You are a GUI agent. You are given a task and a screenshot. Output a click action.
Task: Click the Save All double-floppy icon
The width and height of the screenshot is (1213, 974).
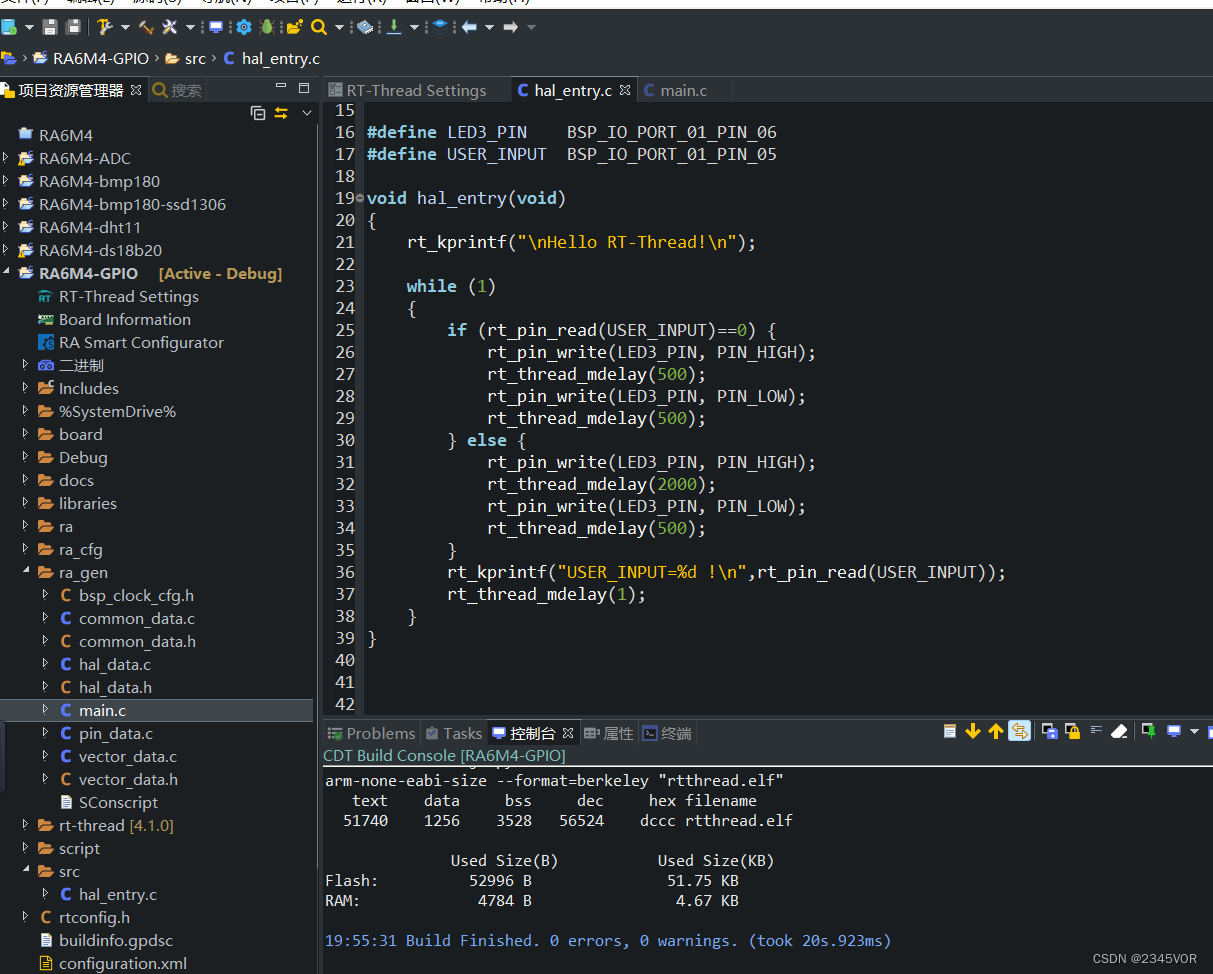tap(73, 27)
